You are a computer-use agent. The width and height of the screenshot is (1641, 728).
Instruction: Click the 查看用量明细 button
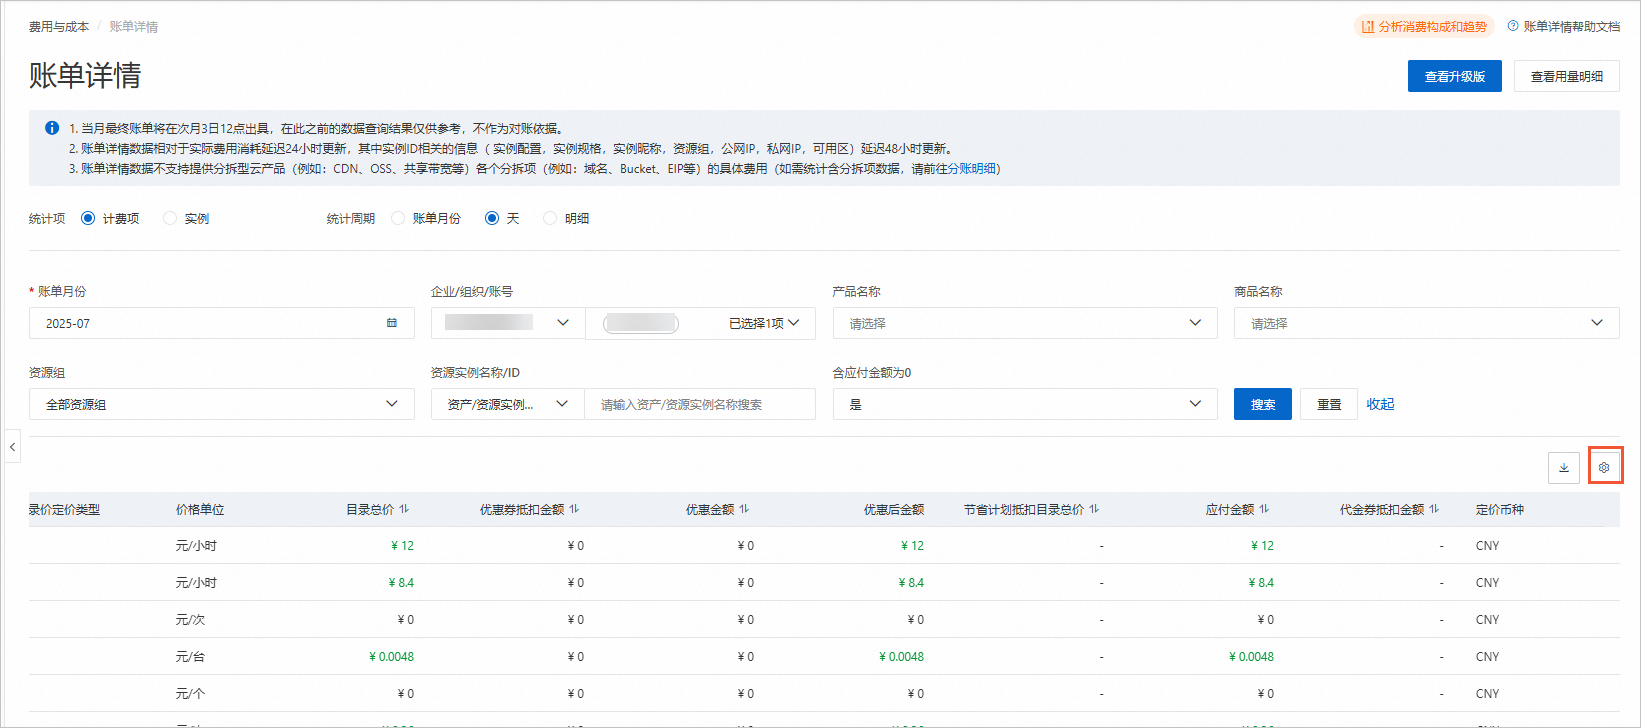click(1567, 76)
